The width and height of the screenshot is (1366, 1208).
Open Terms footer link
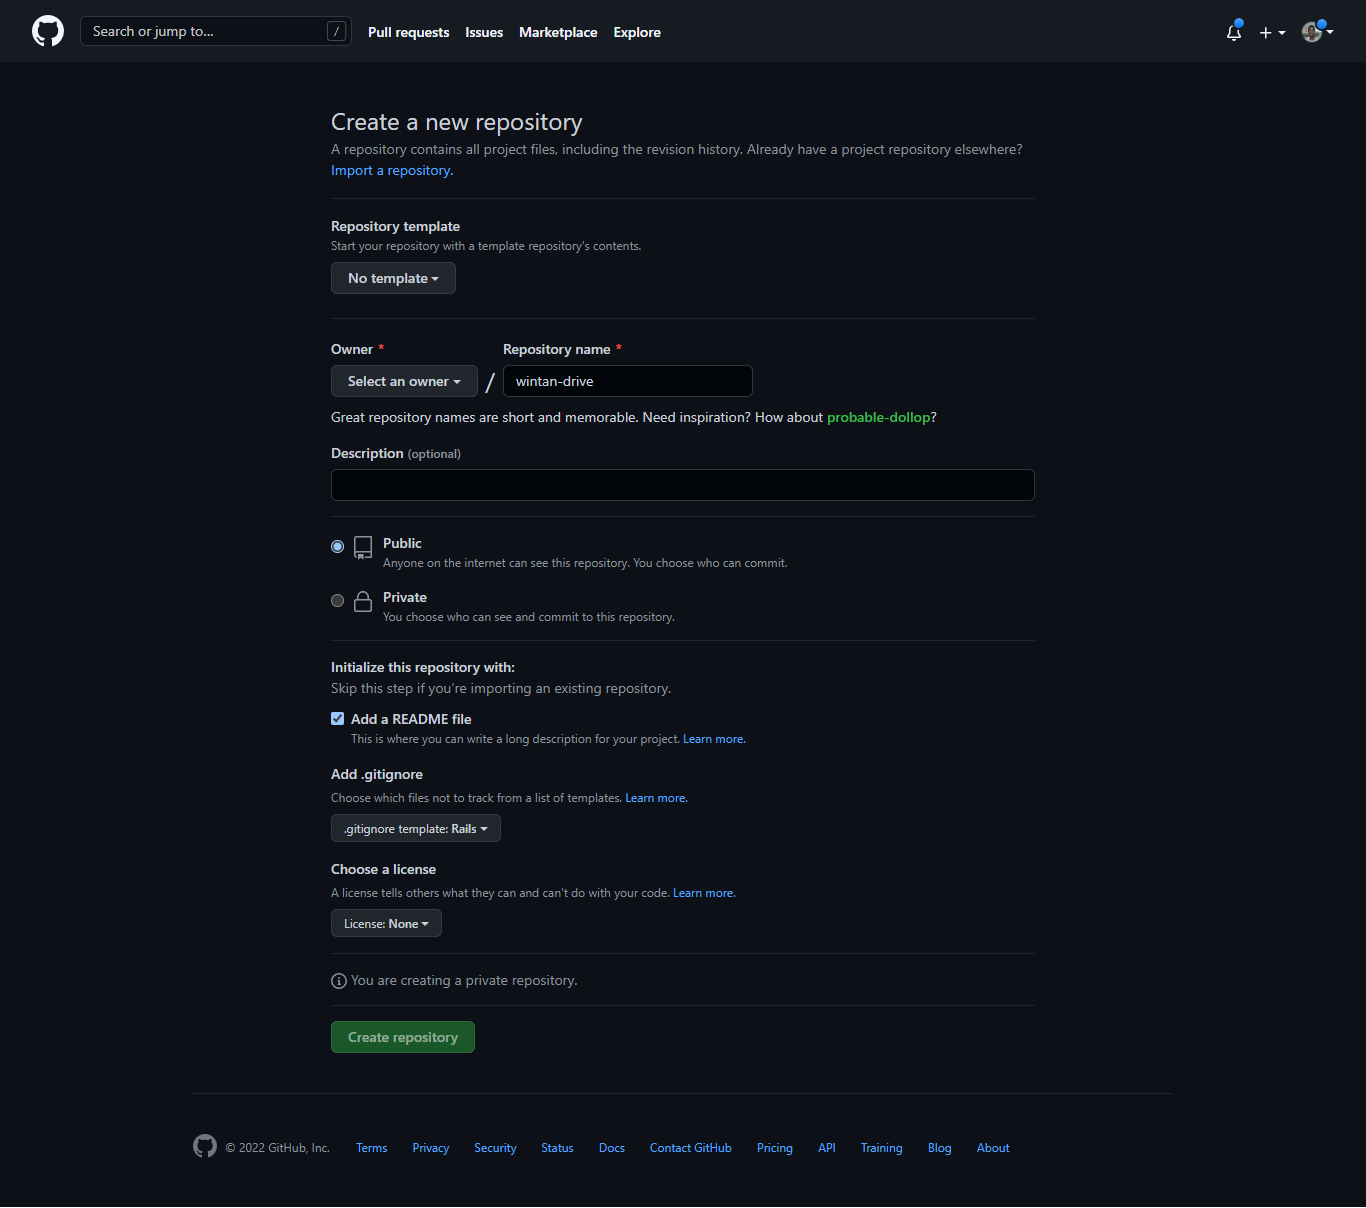click(x=372, y=1148)
